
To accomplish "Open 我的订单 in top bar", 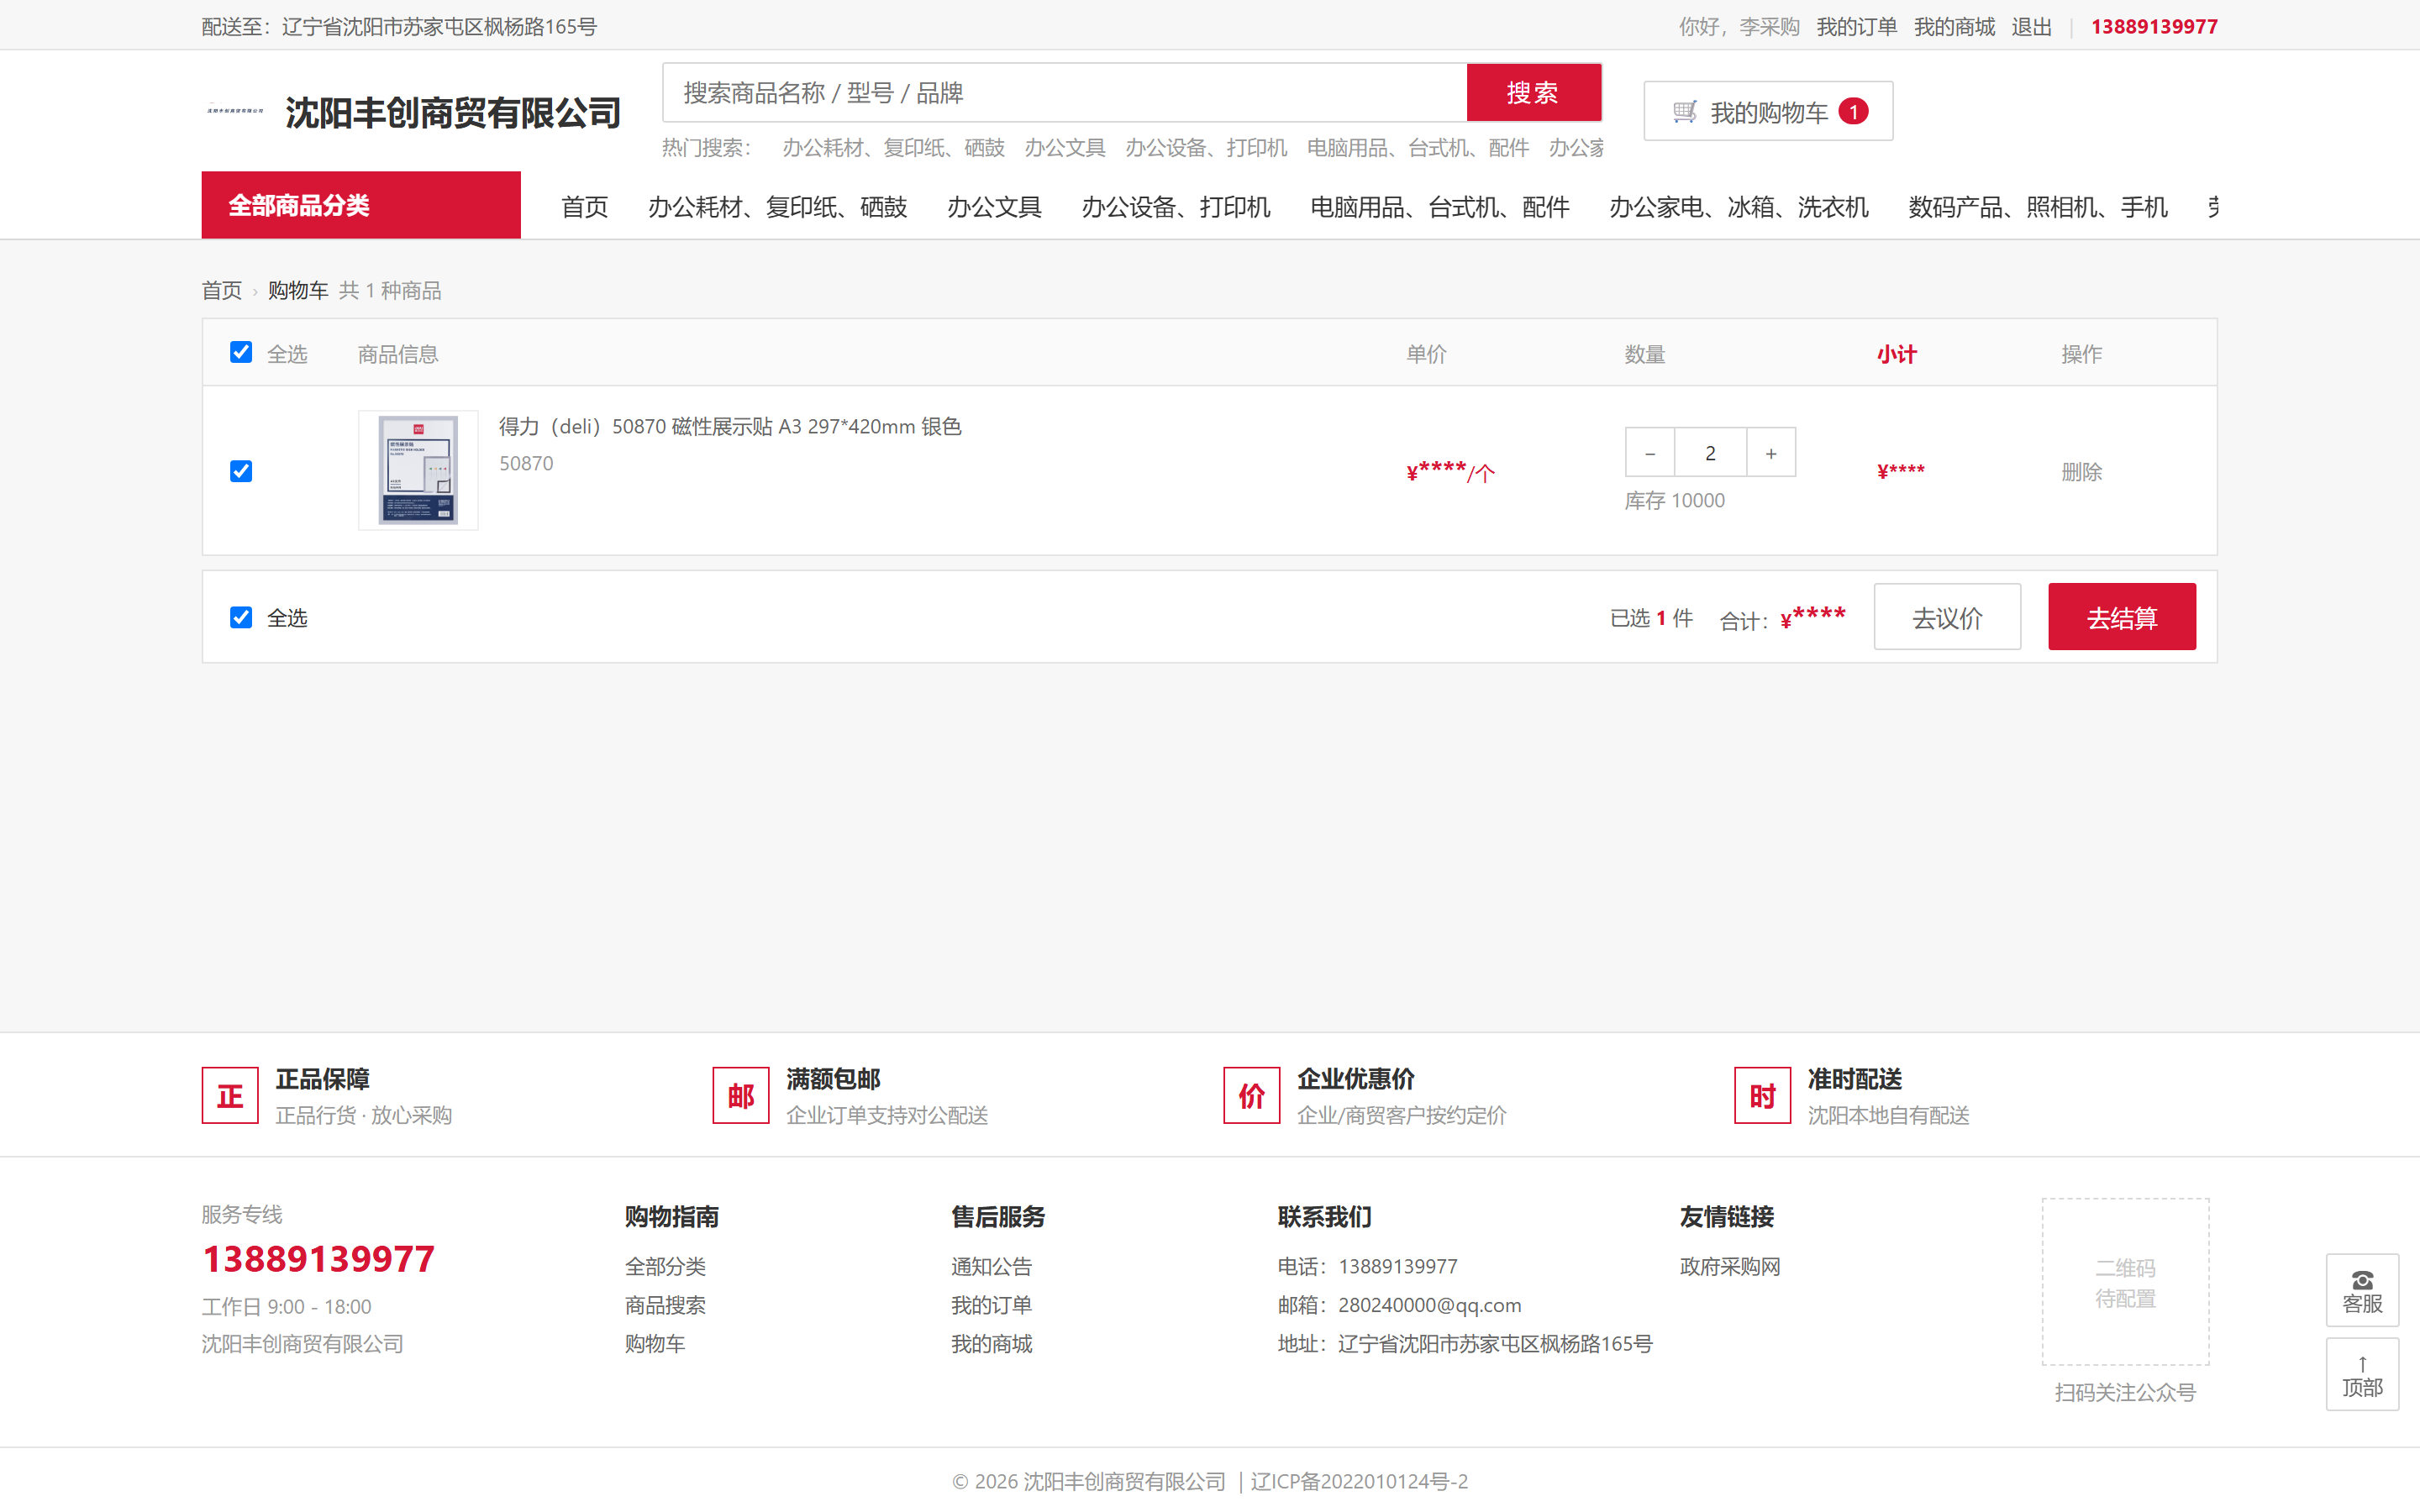I will click(1856, 27).
